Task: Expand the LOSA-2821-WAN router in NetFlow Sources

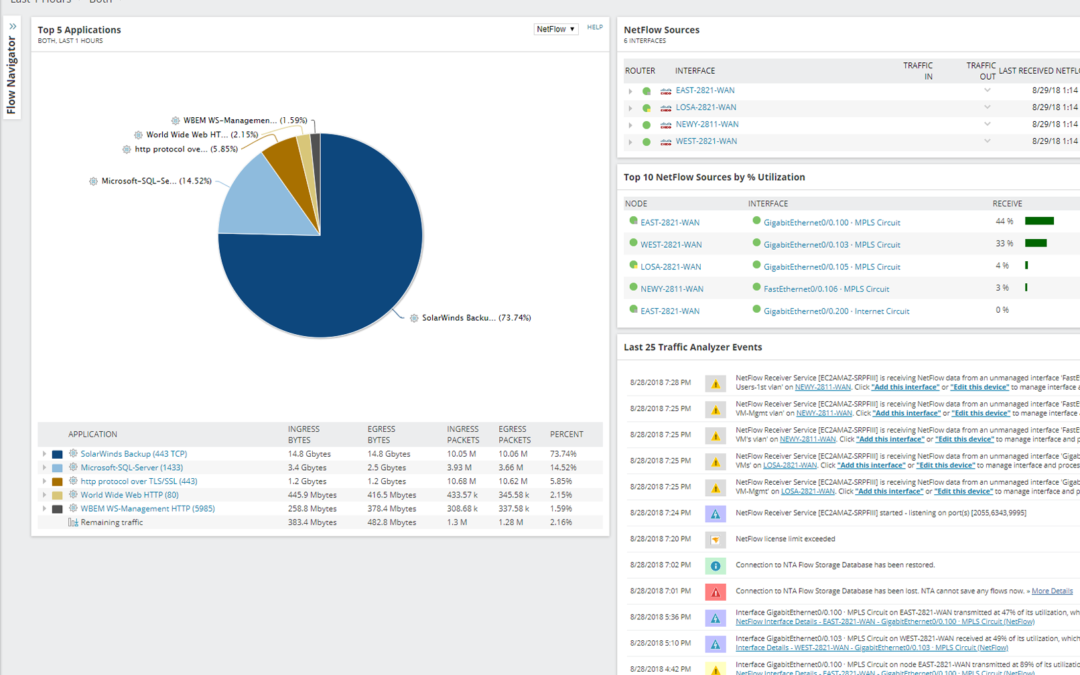Action: click(x=630, y=108)
